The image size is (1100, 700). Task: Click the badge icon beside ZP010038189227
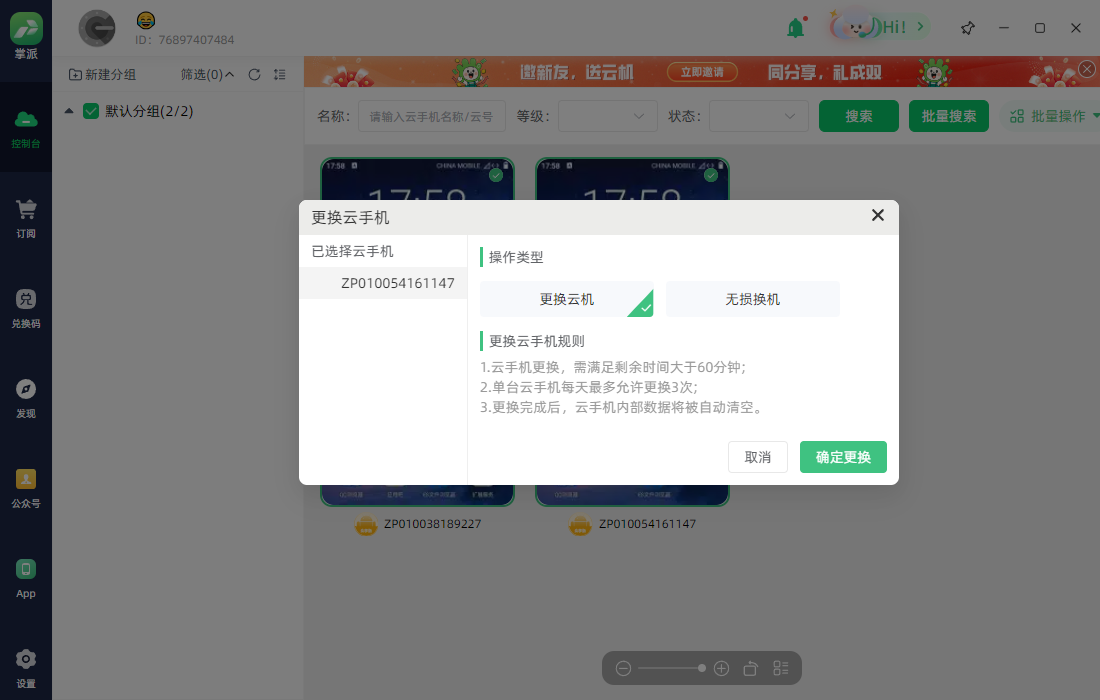pos(365,525)
